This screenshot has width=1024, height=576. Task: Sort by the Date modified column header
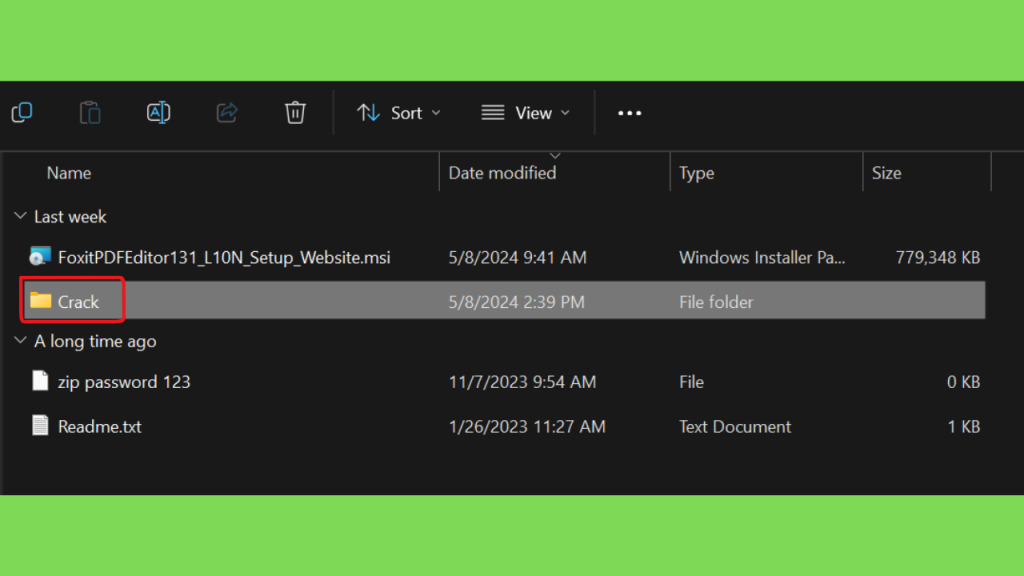pyautogui.click(x=502, y=173)
